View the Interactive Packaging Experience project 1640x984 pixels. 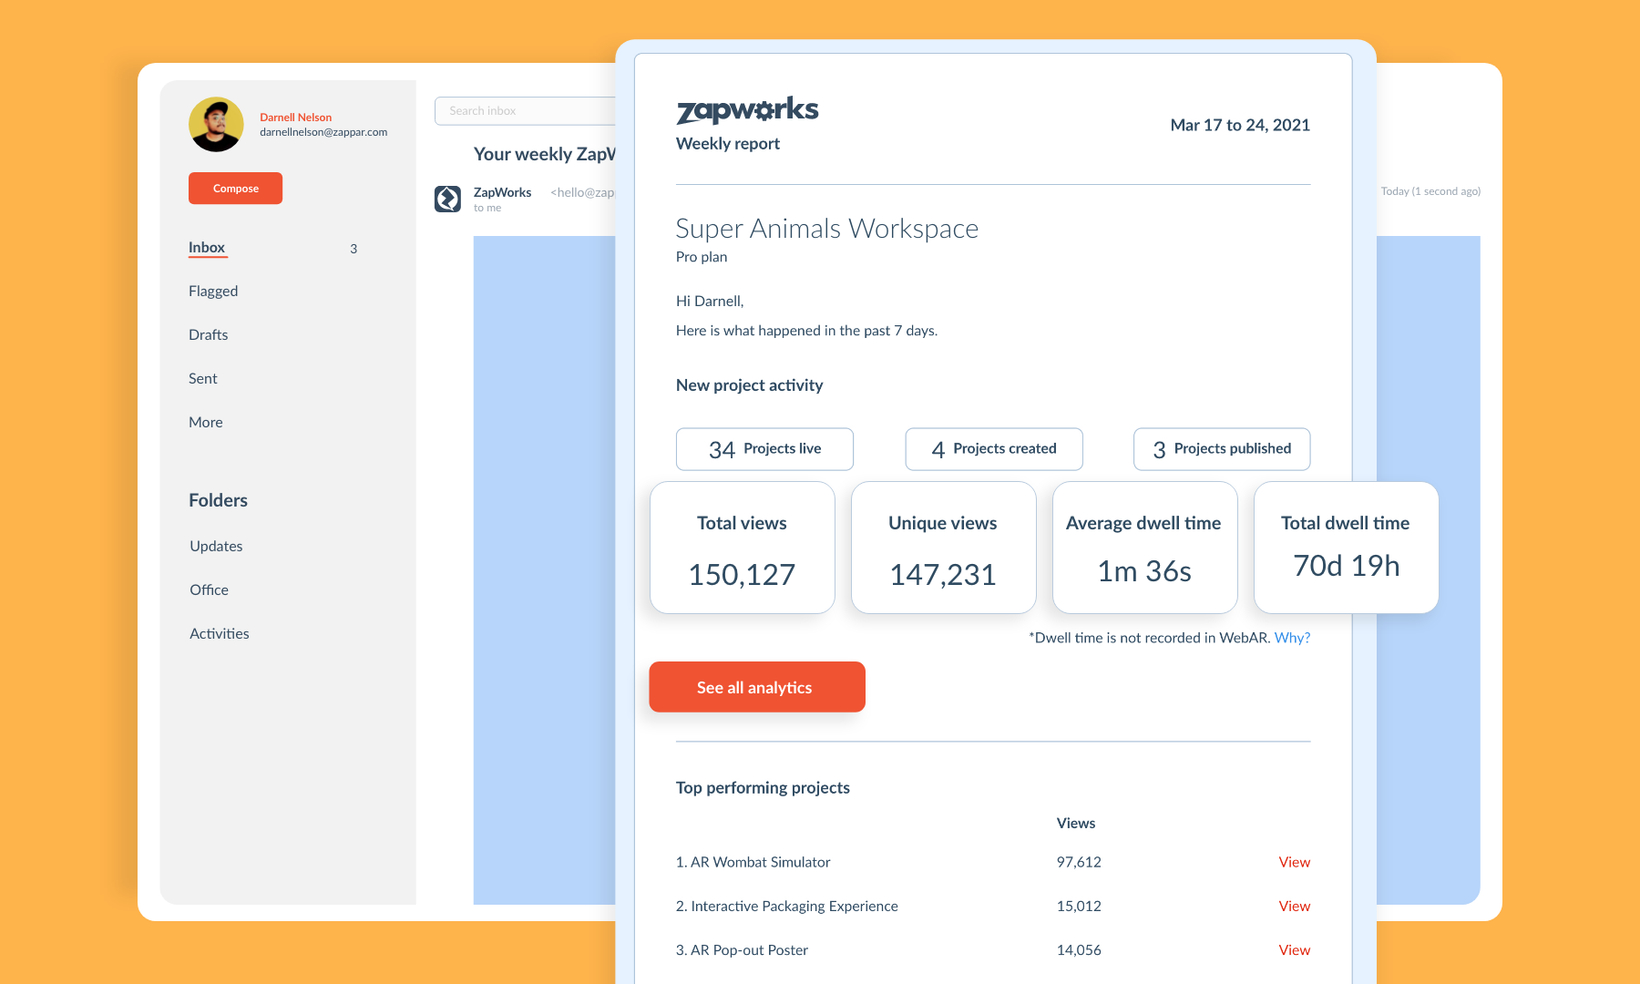click(1294, 906)
